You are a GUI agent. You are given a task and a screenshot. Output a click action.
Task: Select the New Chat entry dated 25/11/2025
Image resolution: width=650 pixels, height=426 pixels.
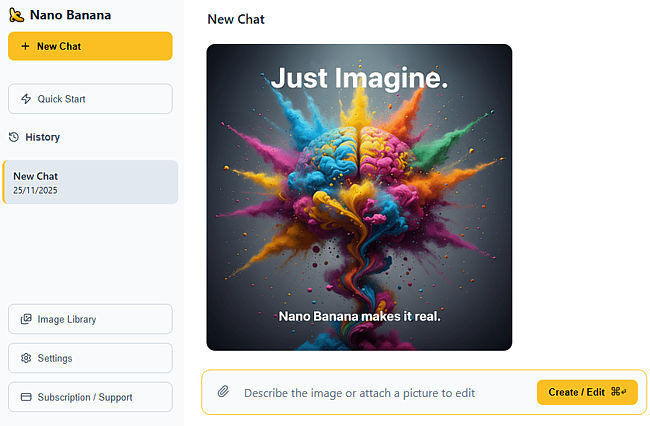(x=90, y=182)
